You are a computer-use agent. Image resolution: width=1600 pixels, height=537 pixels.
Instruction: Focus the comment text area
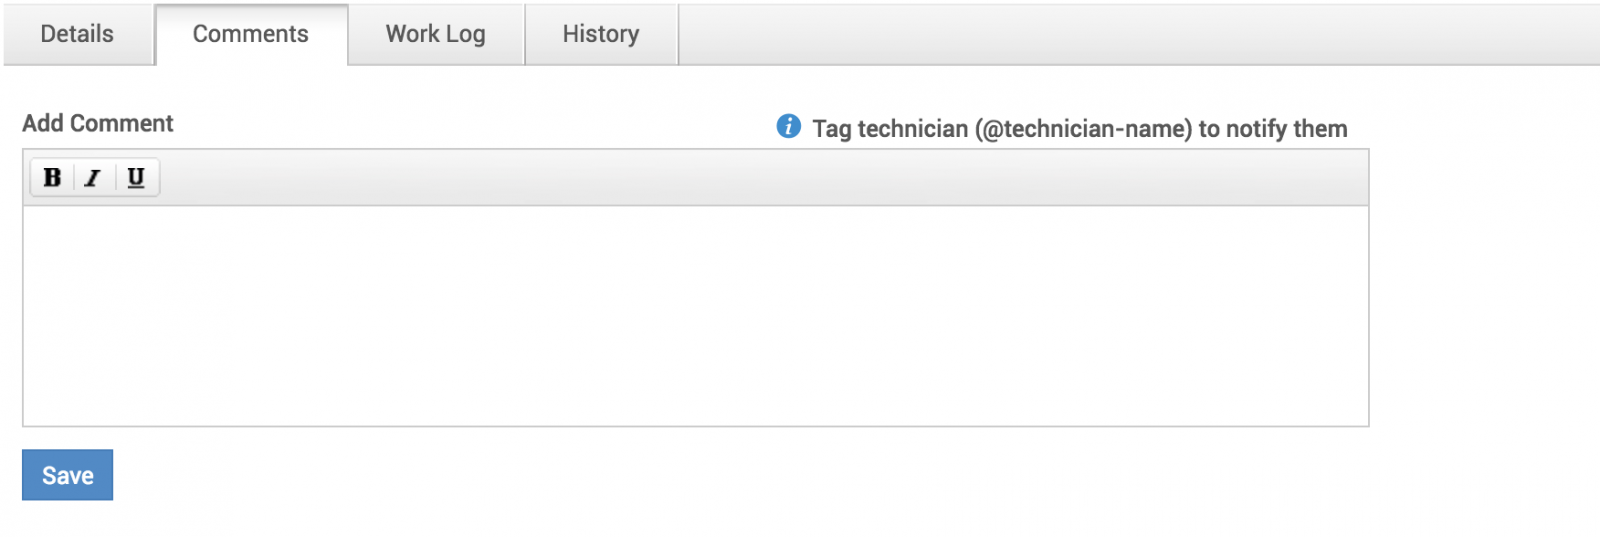[695, 315]
